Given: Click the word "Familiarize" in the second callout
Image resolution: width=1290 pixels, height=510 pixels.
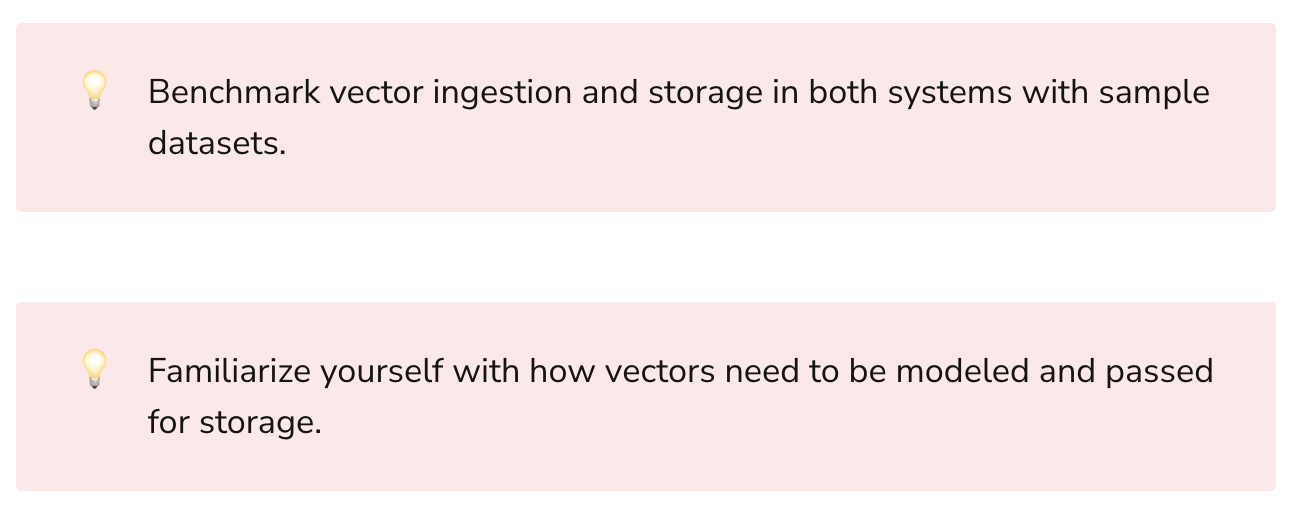Looking at the screenshot, I should (229, 371).
